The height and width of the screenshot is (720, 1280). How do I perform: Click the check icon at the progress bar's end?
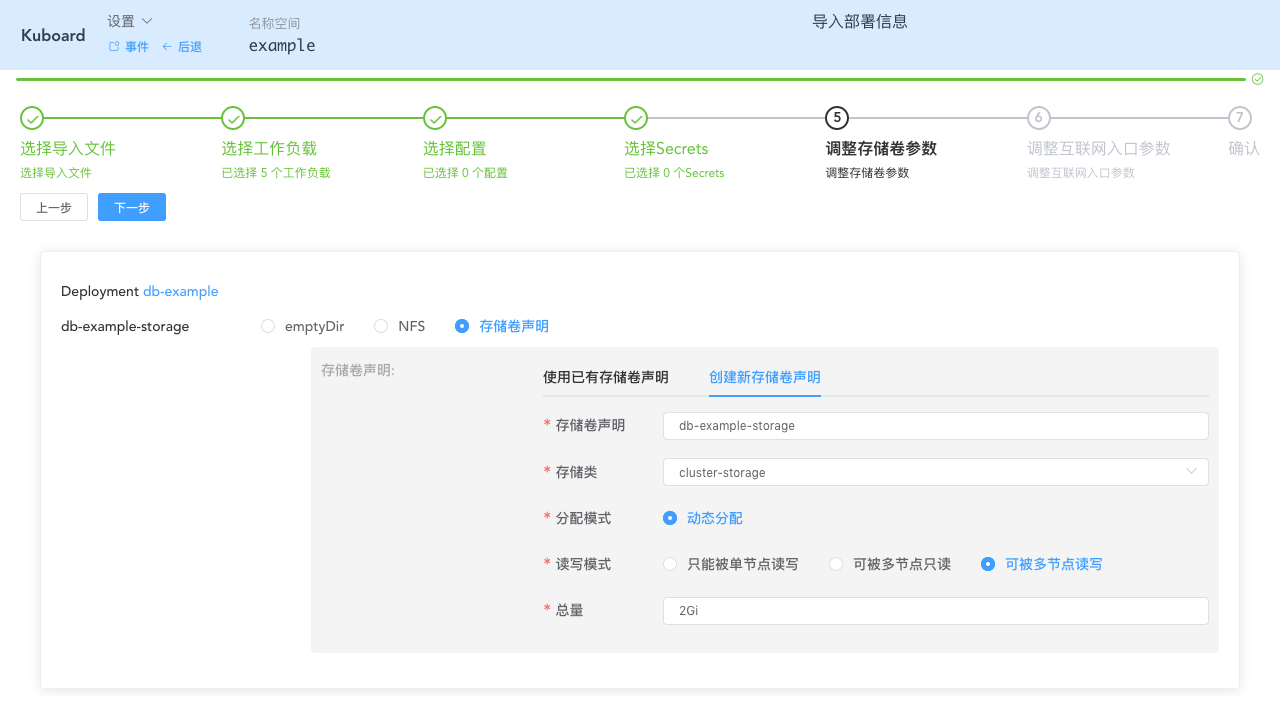[1257, 78]
